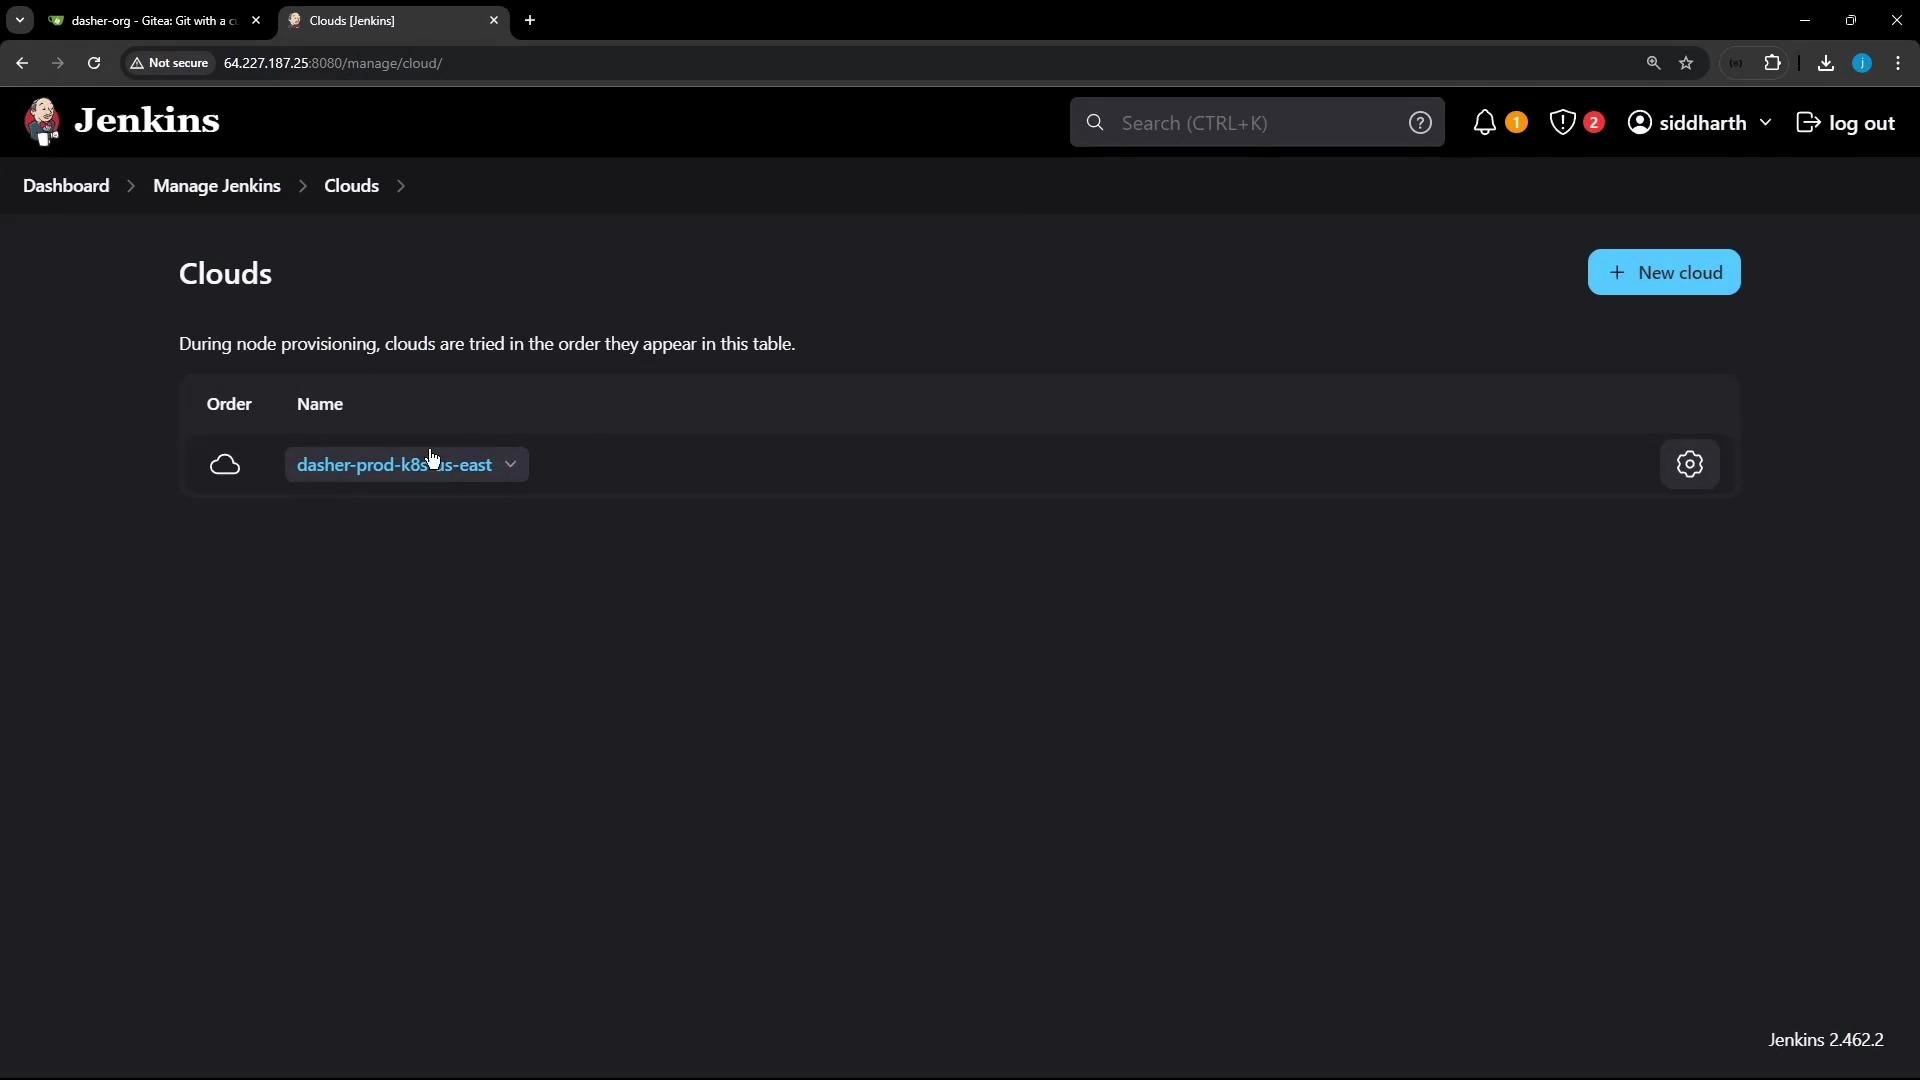Click the log out link

coord(1846,122)
